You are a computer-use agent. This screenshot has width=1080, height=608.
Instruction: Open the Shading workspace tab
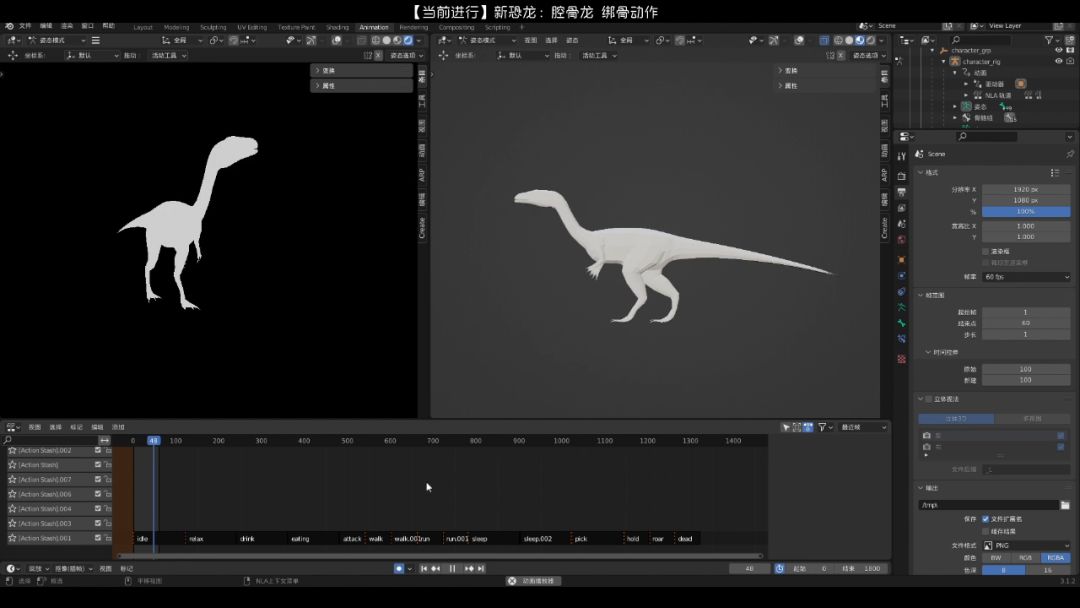[337, 27]
